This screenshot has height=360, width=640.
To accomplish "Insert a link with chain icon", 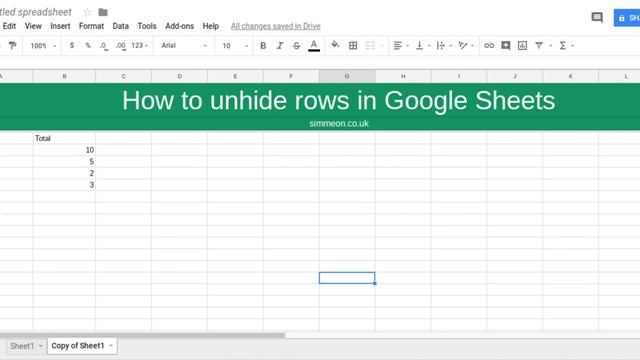I will 489,46.
